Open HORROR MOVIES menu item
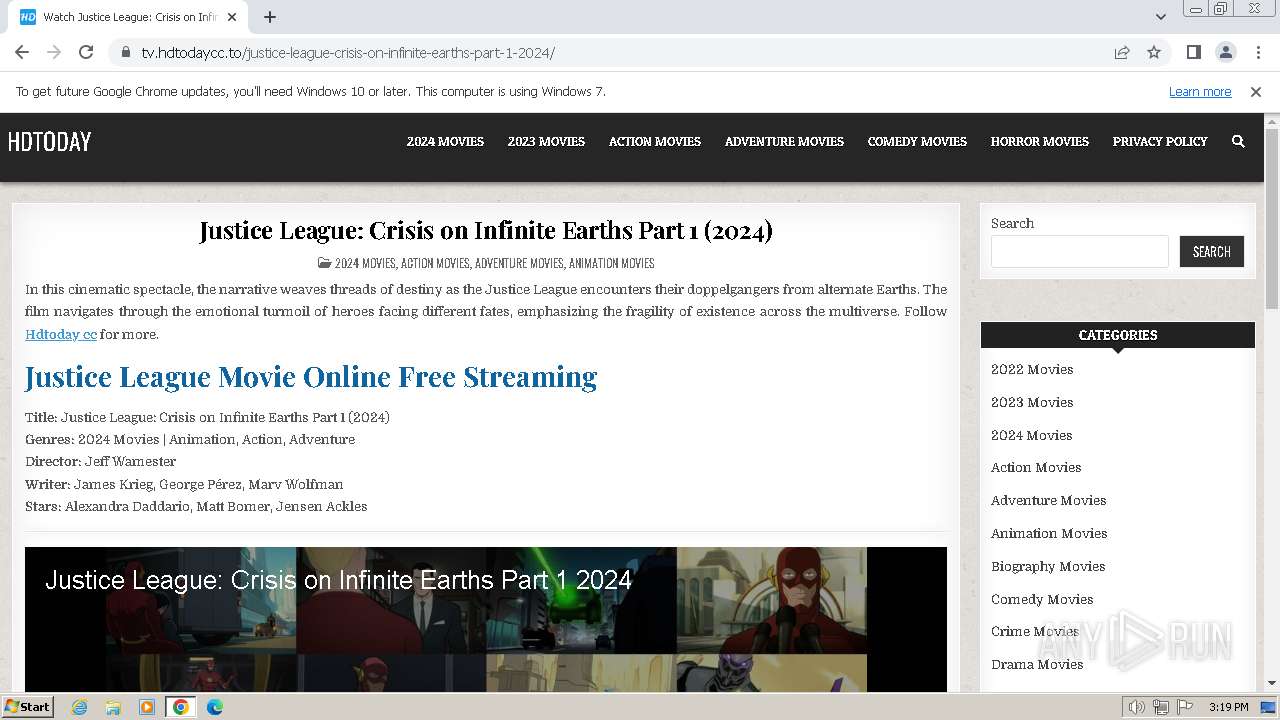1280x720 pixels. pyautogui.click(x=1040, y=141)
